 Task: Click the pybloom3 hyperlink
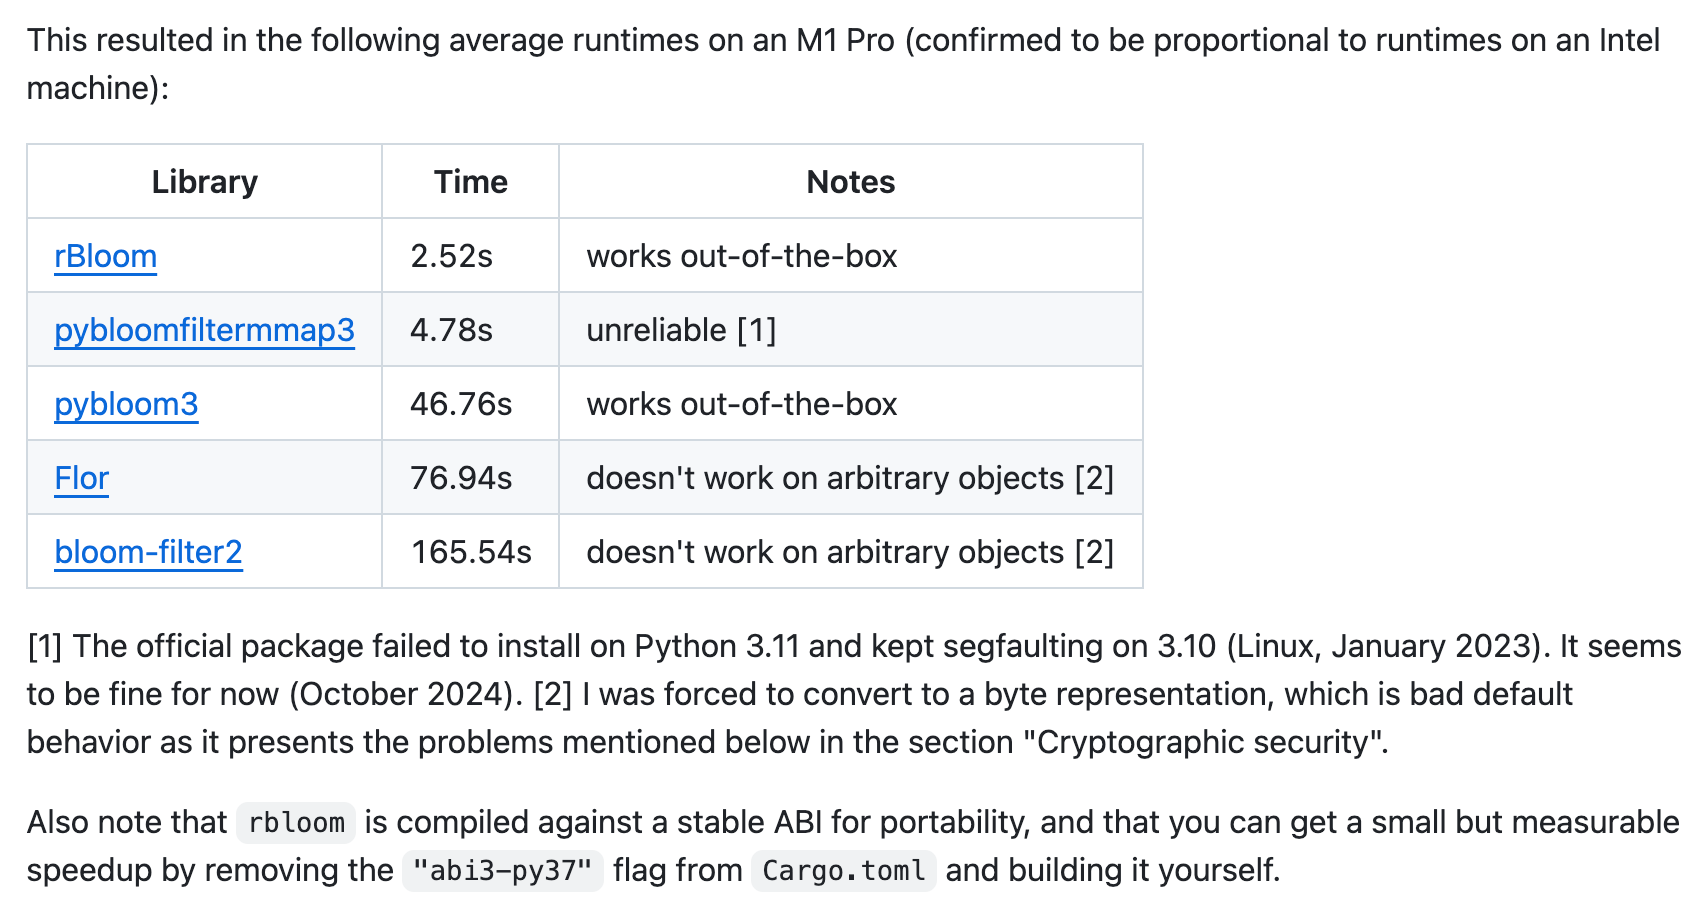coord(126,404)
